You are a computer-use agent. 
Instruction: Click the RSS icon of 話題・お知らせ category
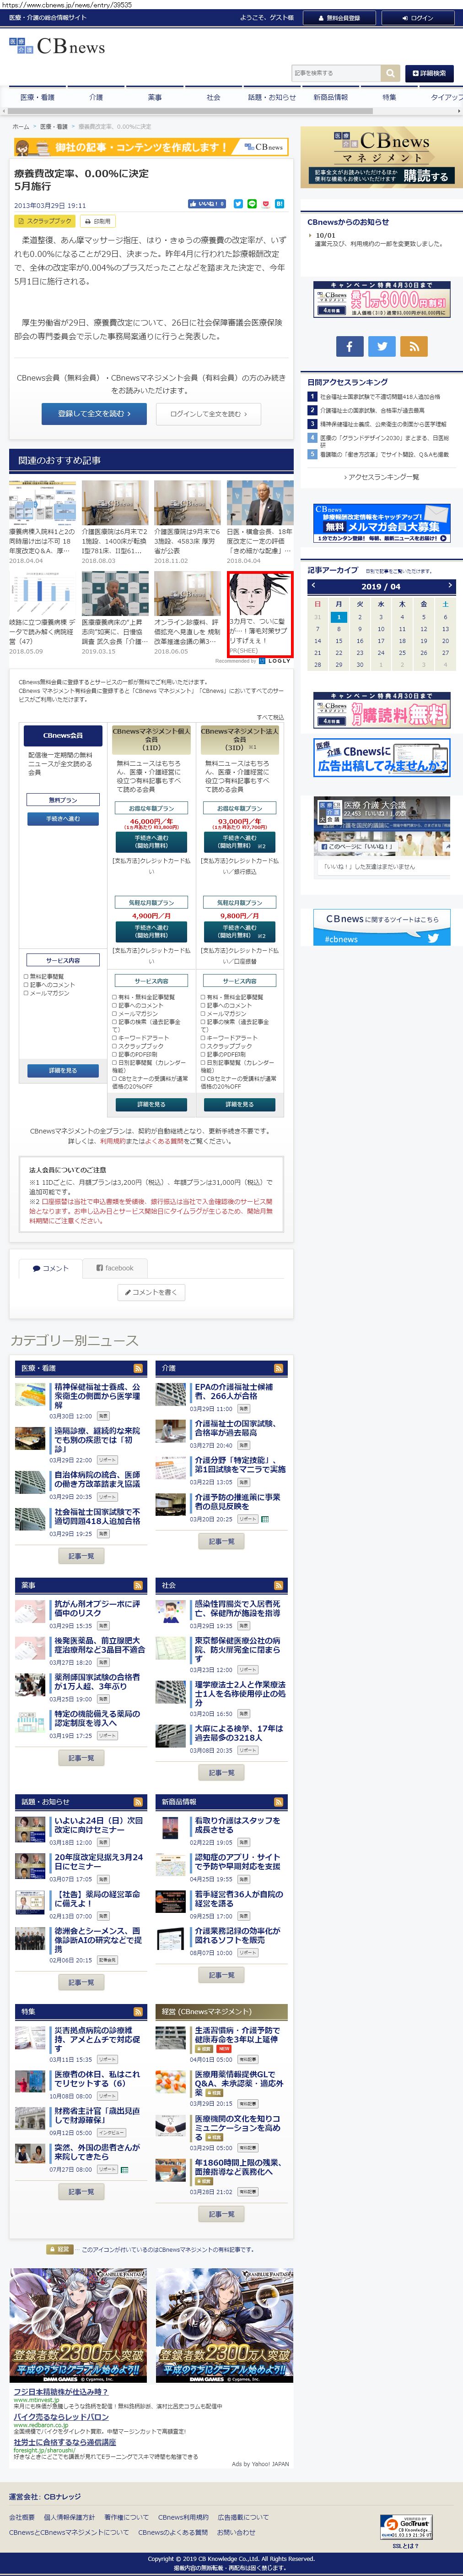[138, 1801]
